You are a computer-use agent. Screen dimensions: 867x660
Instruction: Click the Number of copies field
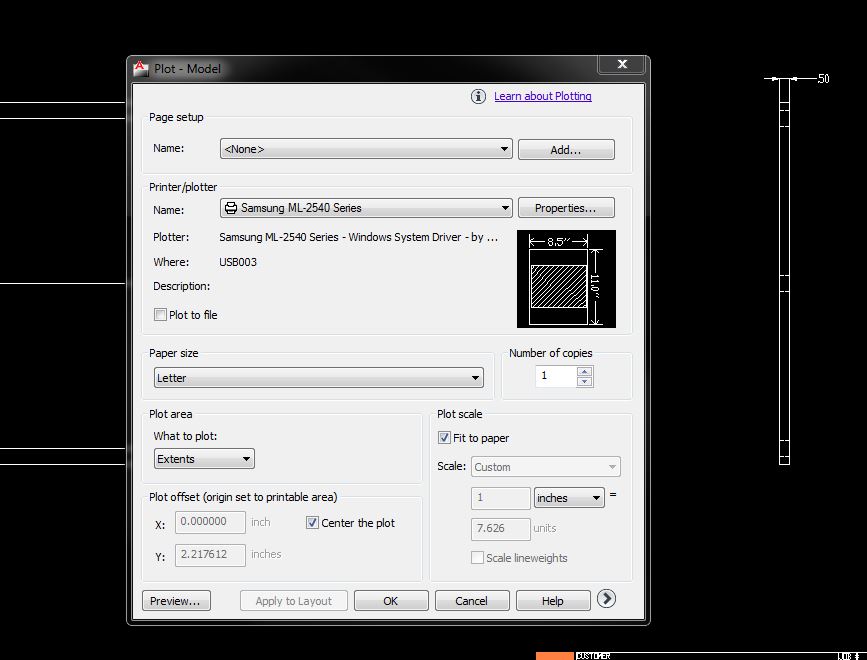pos(556,376)
